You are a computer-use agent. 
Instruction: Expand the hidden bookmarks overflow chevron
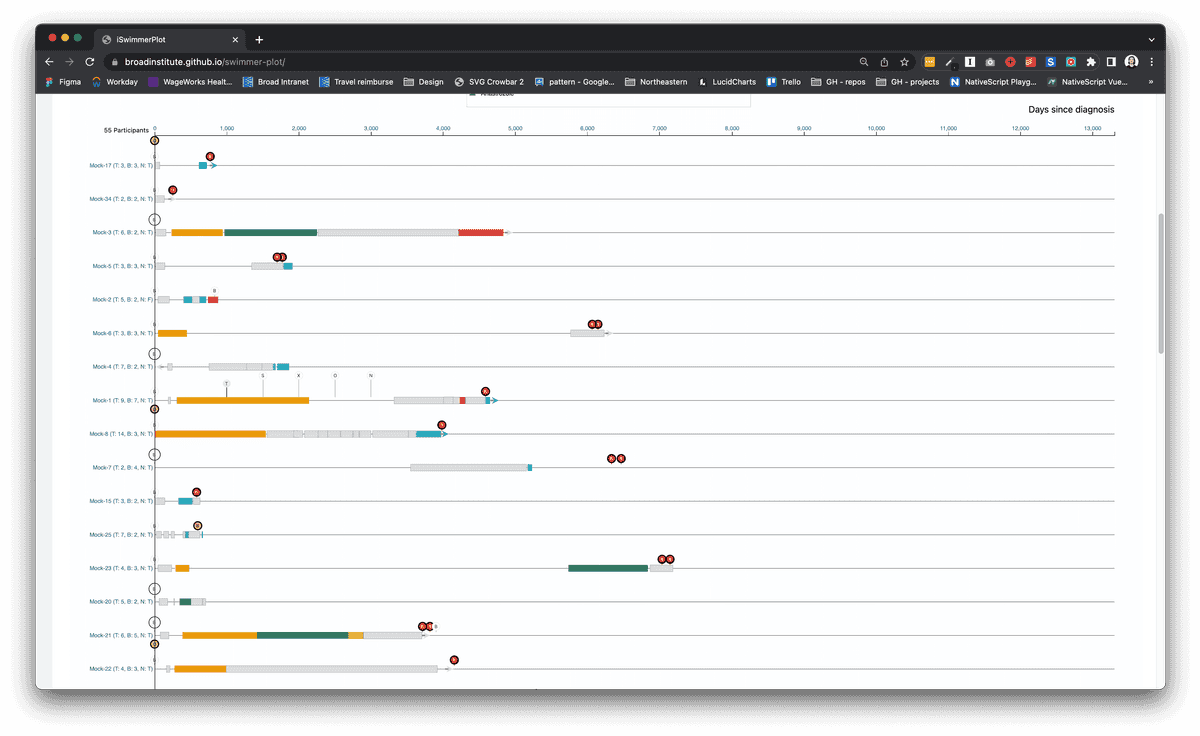tap(1151, 82)
